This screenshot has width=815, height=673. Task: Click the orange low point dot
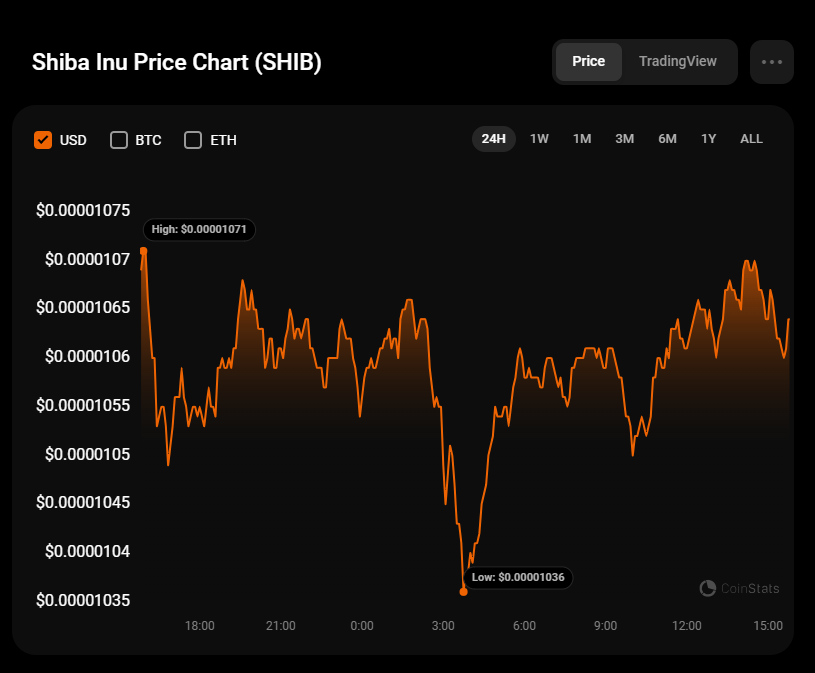(x=463, y=592)
